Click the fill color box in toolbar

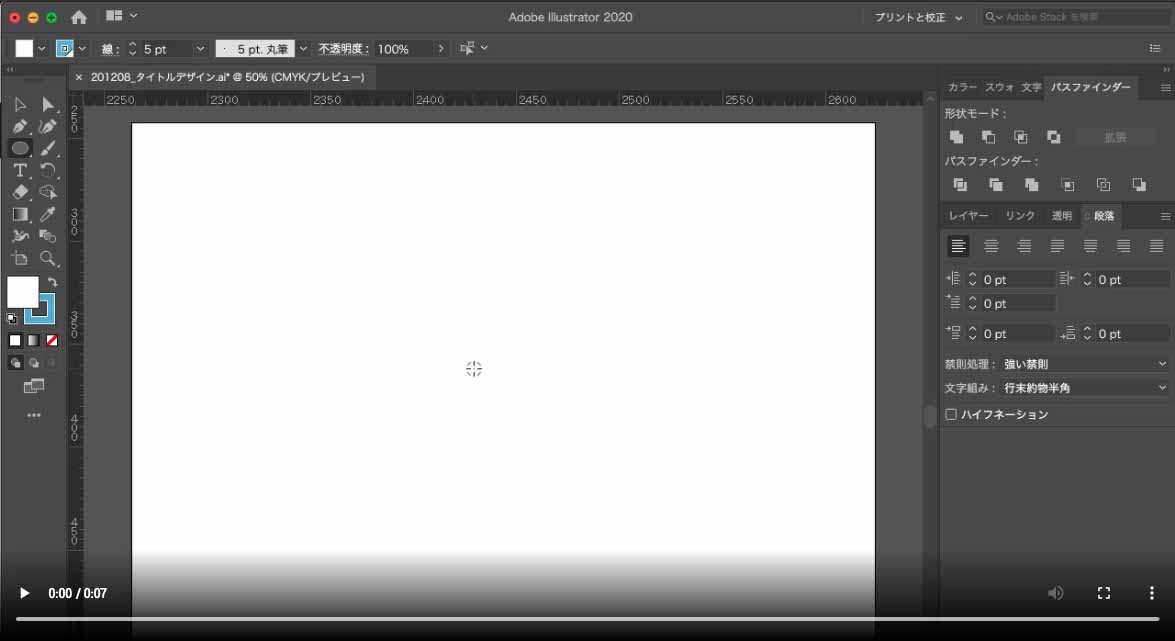click(x=22, y=292)
